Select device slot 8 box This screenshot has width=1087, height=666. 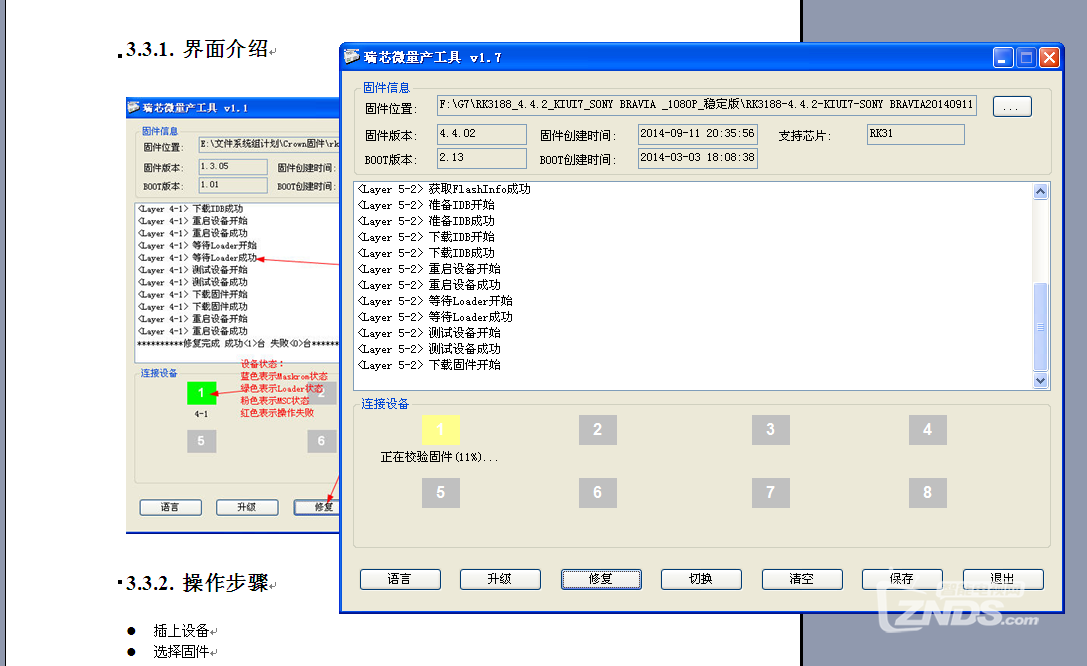click(x=927, y=492)
